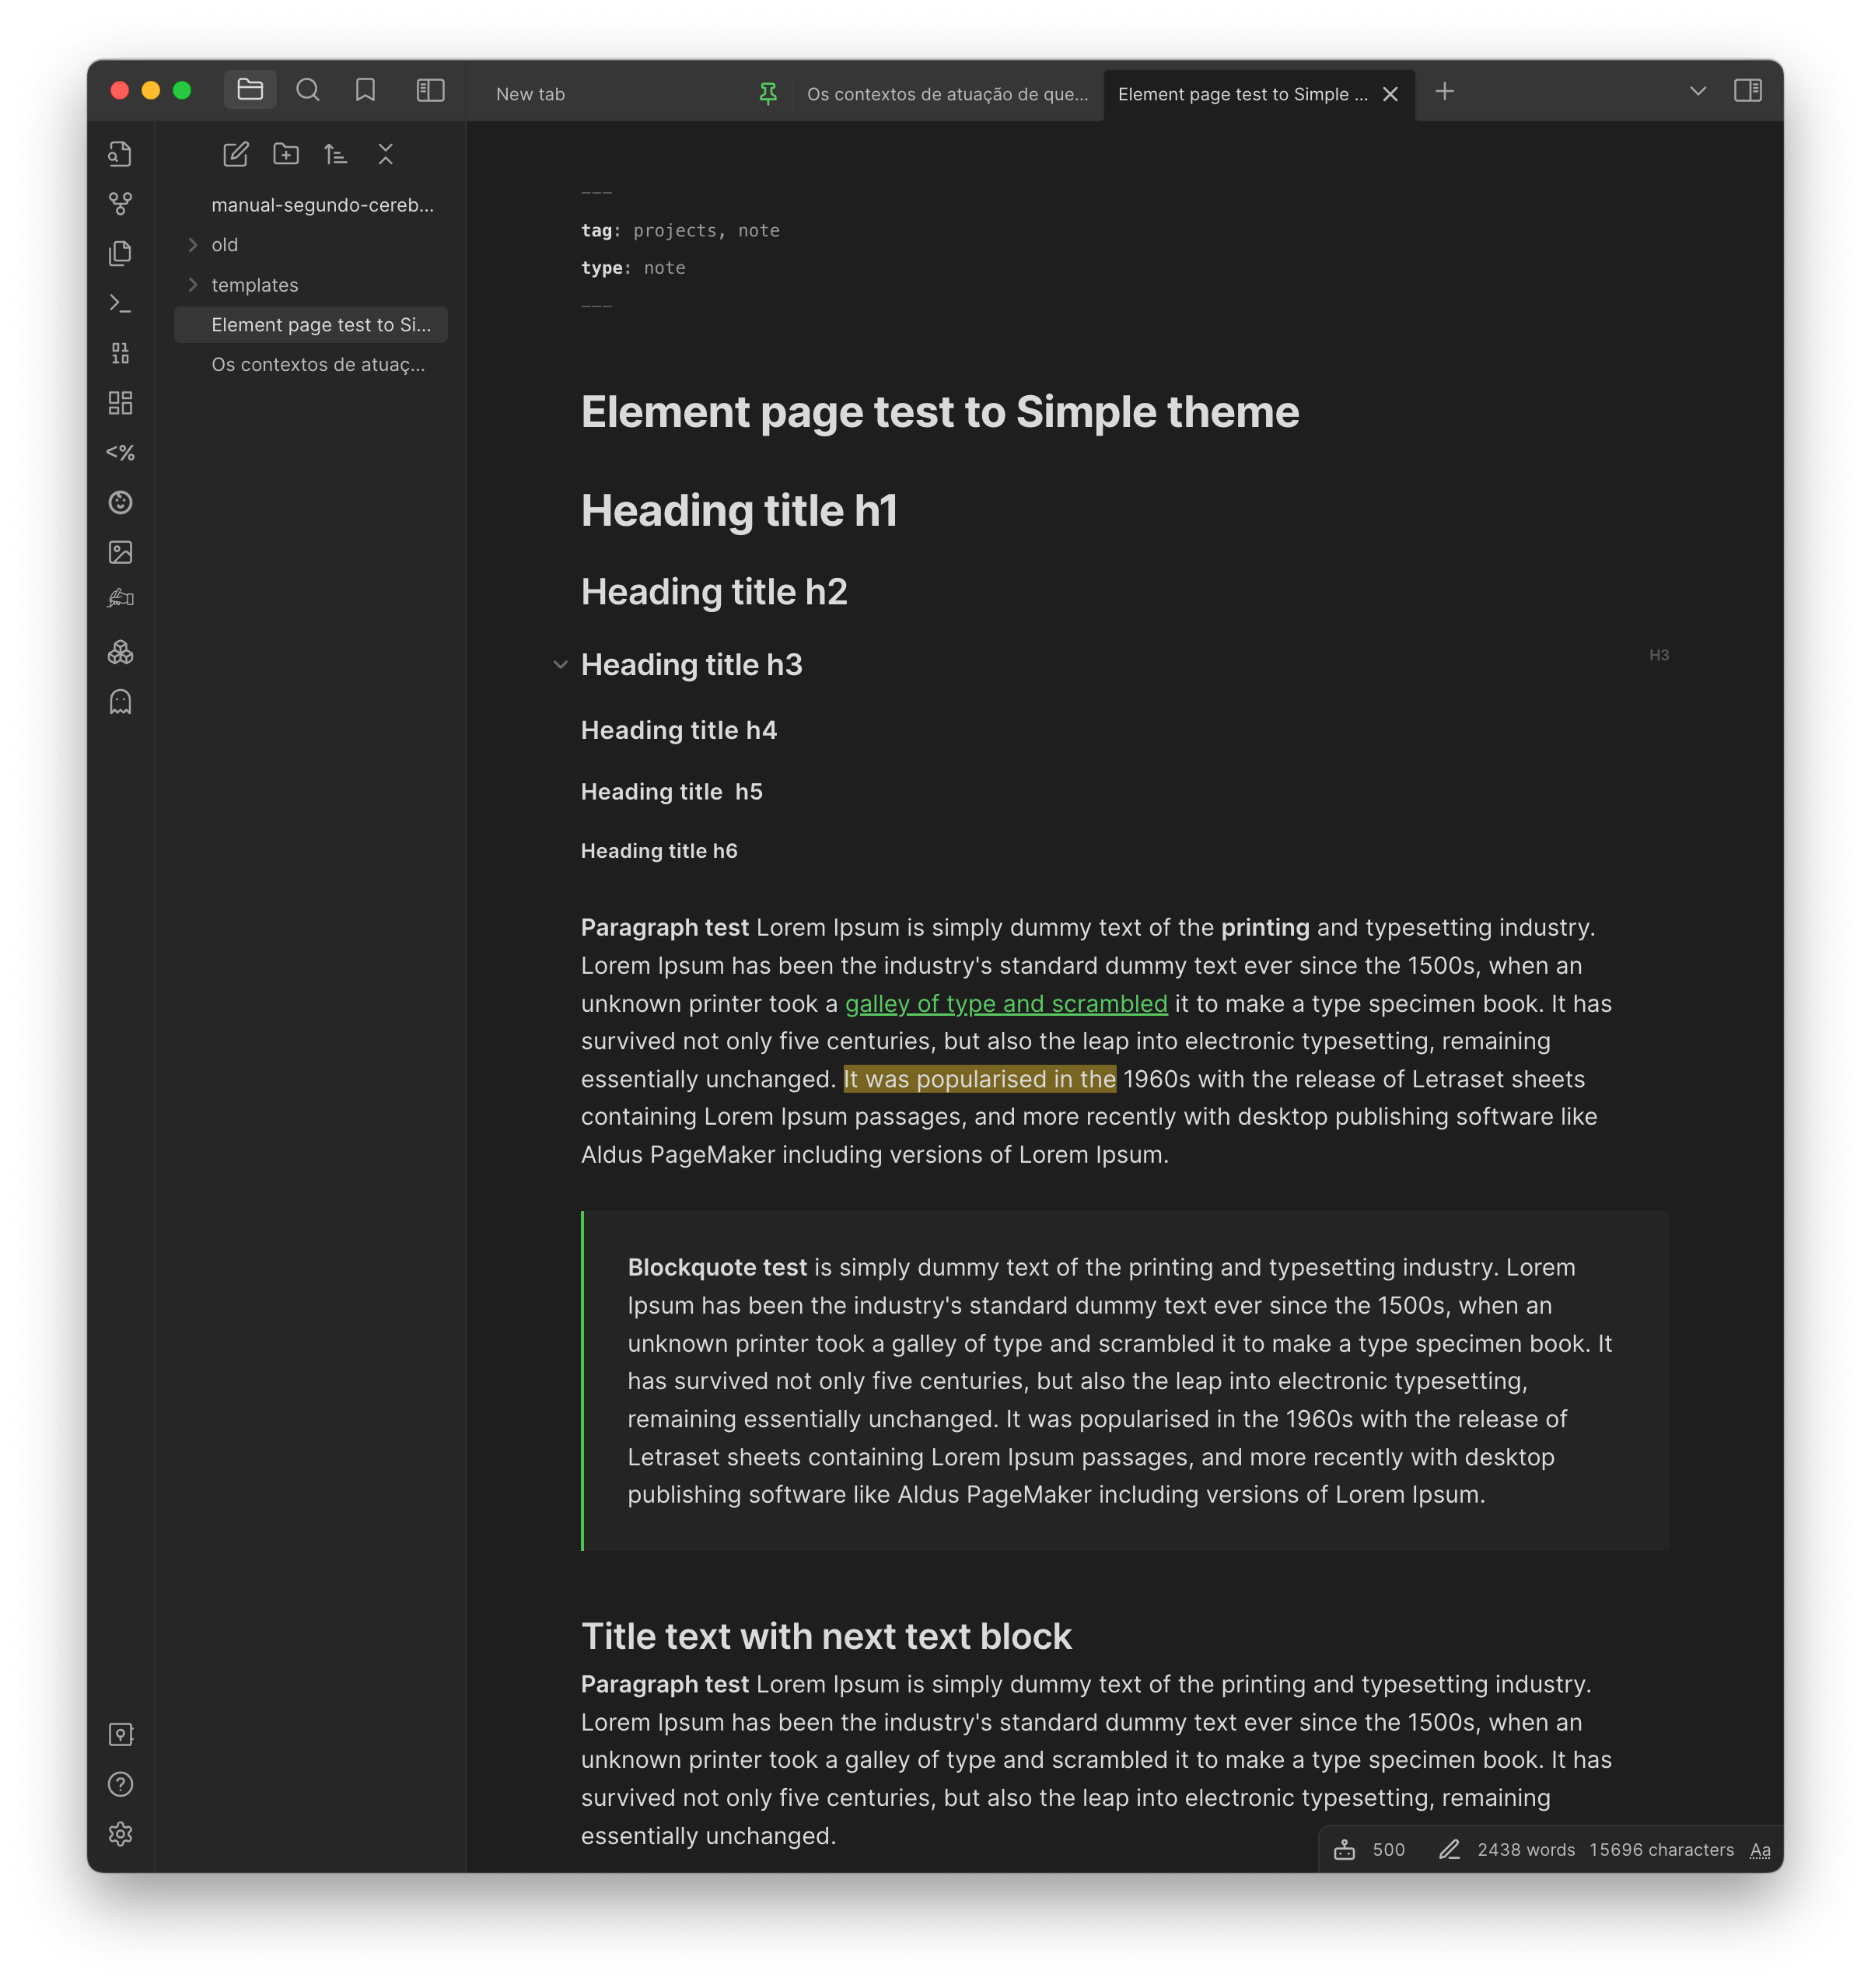Viewport: 1871px width, 1988px height.
Task: Collapse the Heading title h3 section
Action: [560, 665]
